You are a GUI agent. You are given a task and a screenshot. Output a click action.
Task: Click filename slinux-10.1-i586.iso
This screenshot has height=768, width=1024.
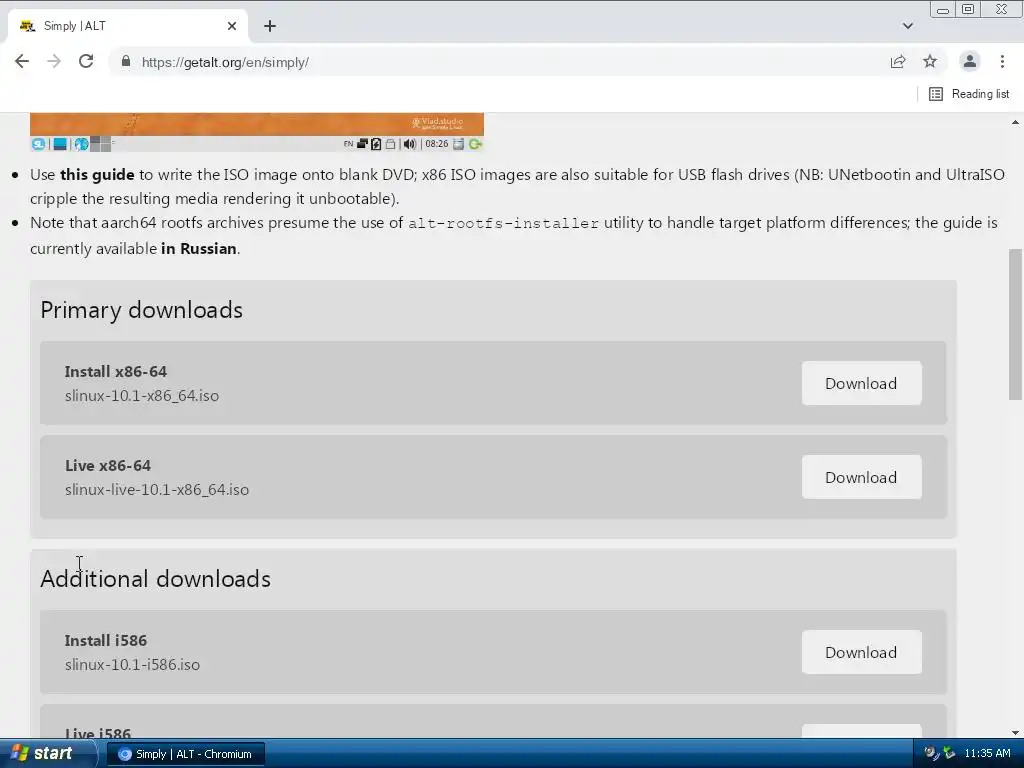click(x=133, y=665)
